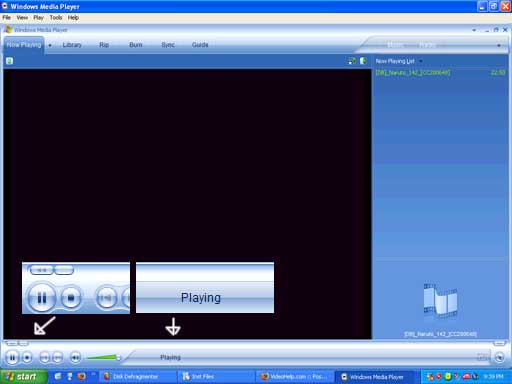Switch to the Burn tab
The width and height of the screenshot is (512, 384).
(136, 45)
